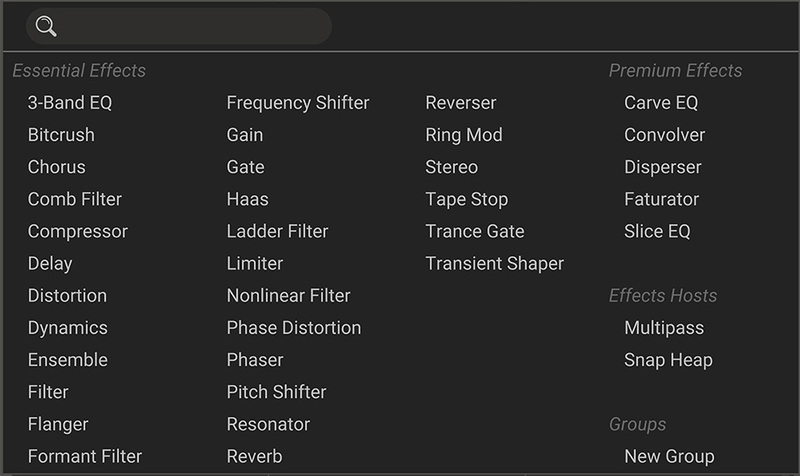
Task: Add the Frequency Shifter effect
Action: point(298,103)
